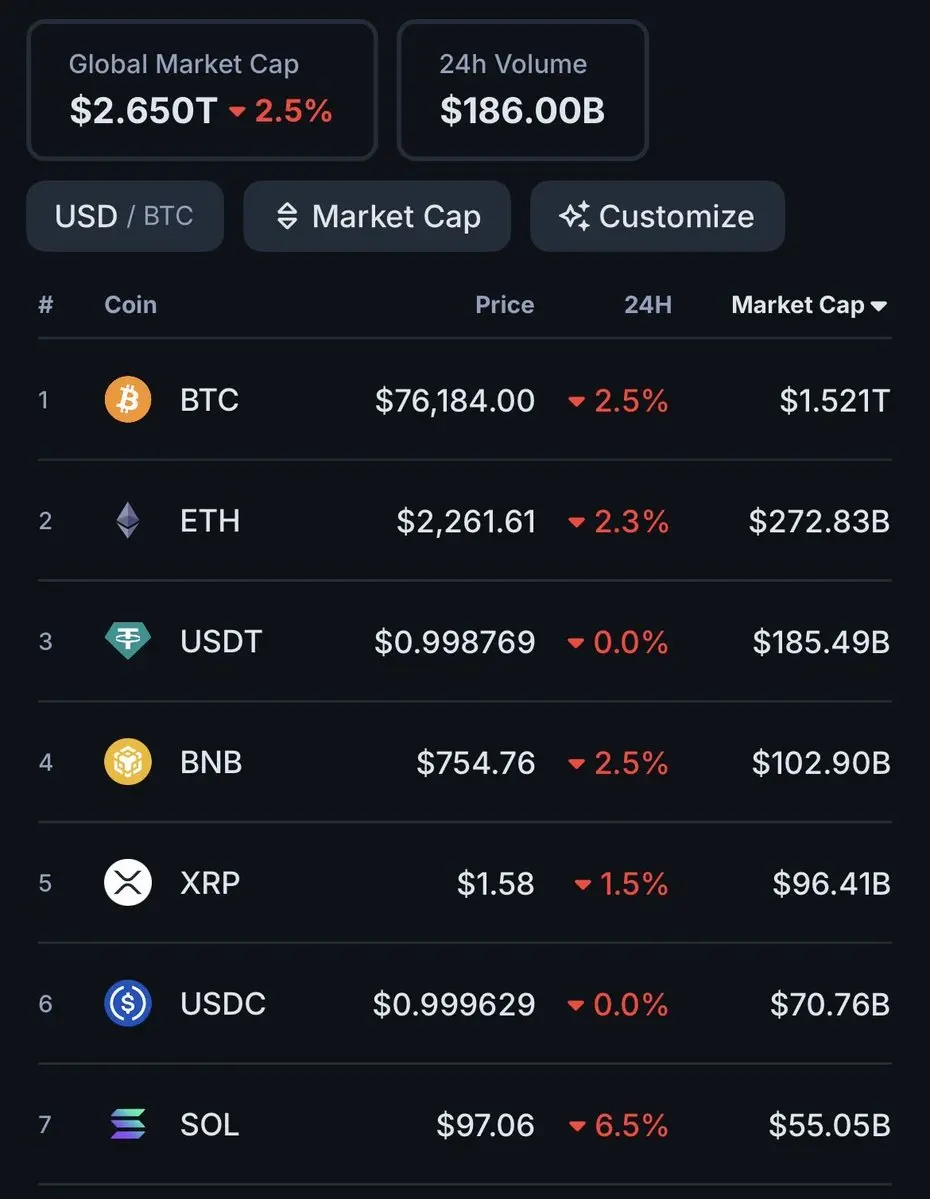This screenshot has width=930, height=1199.
Task: Click the USDC coin icon
Action: 128,1003
